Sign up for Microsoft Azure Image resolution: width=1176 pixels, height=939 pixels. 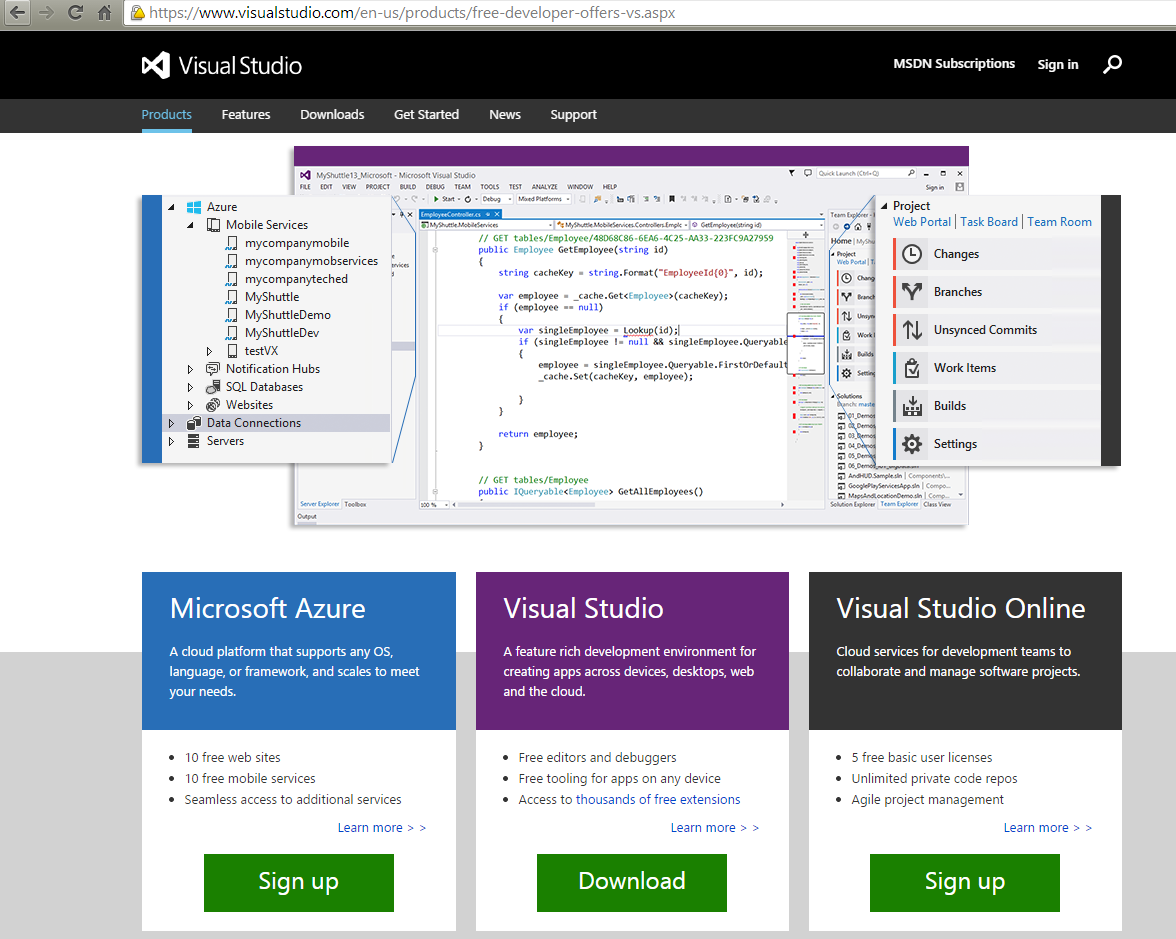pyautogui.click(x=298, y=882)
